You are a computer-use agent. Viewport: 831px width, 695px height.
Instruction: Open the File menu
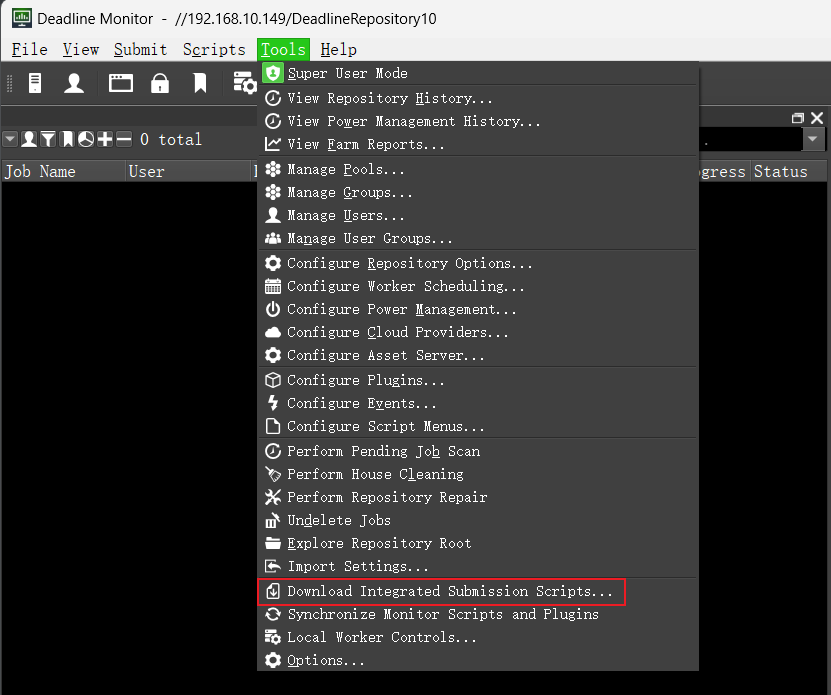coord(30,50)
